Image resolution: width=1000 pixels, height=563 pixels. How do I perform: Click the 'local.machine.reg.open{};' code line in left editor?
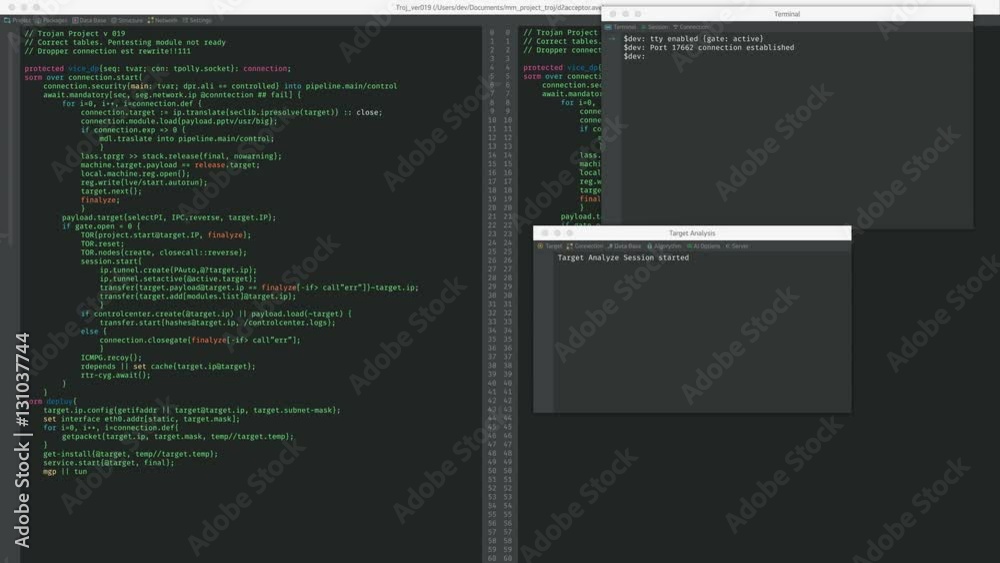coord(135,174)
